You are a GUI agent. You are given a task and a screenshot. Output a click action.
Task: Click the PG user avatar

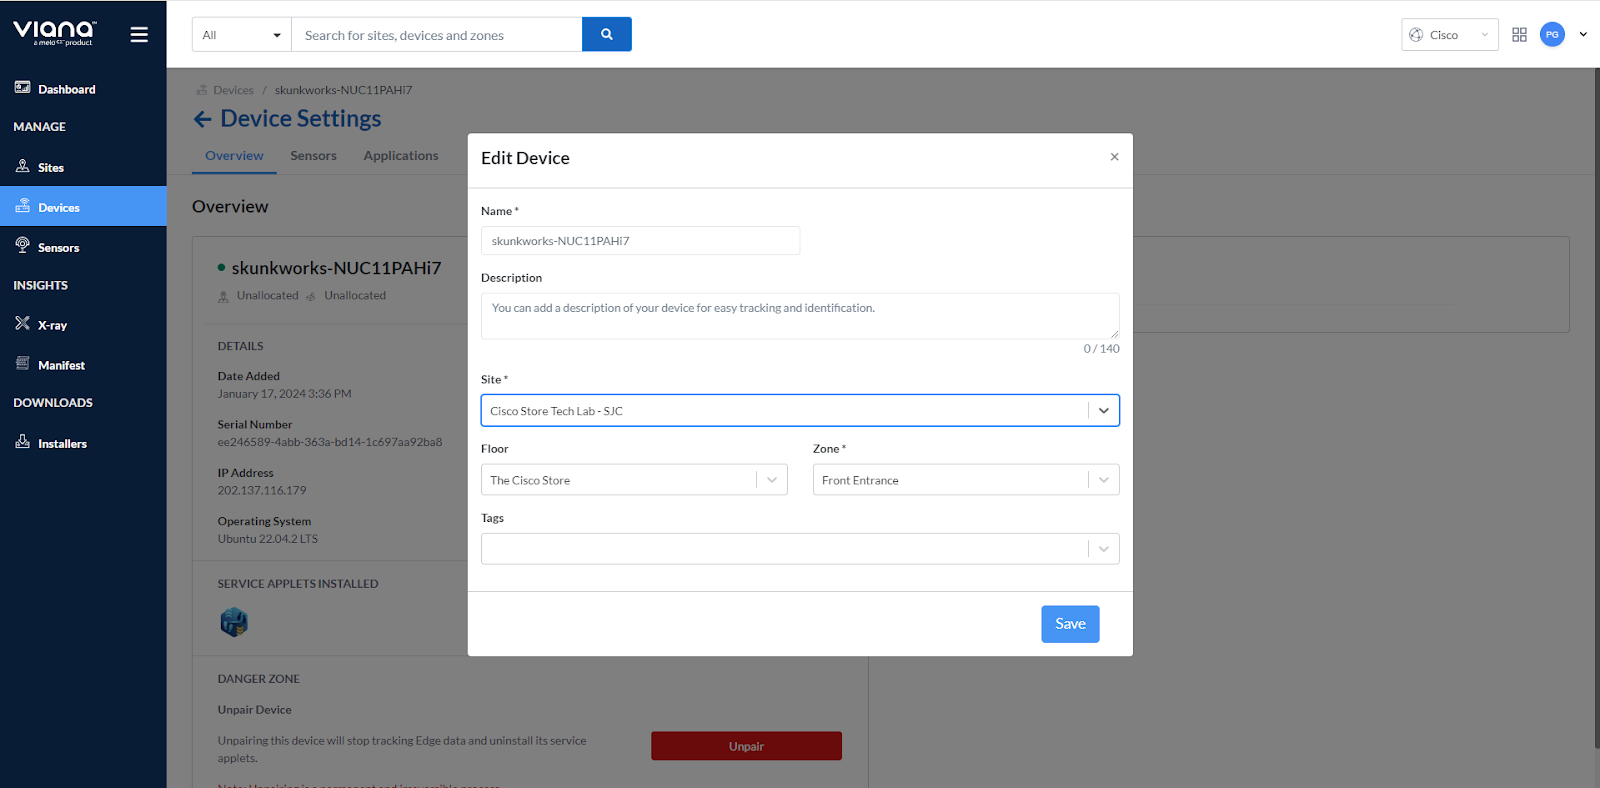pyautogui.click(x=1552, y=35)
